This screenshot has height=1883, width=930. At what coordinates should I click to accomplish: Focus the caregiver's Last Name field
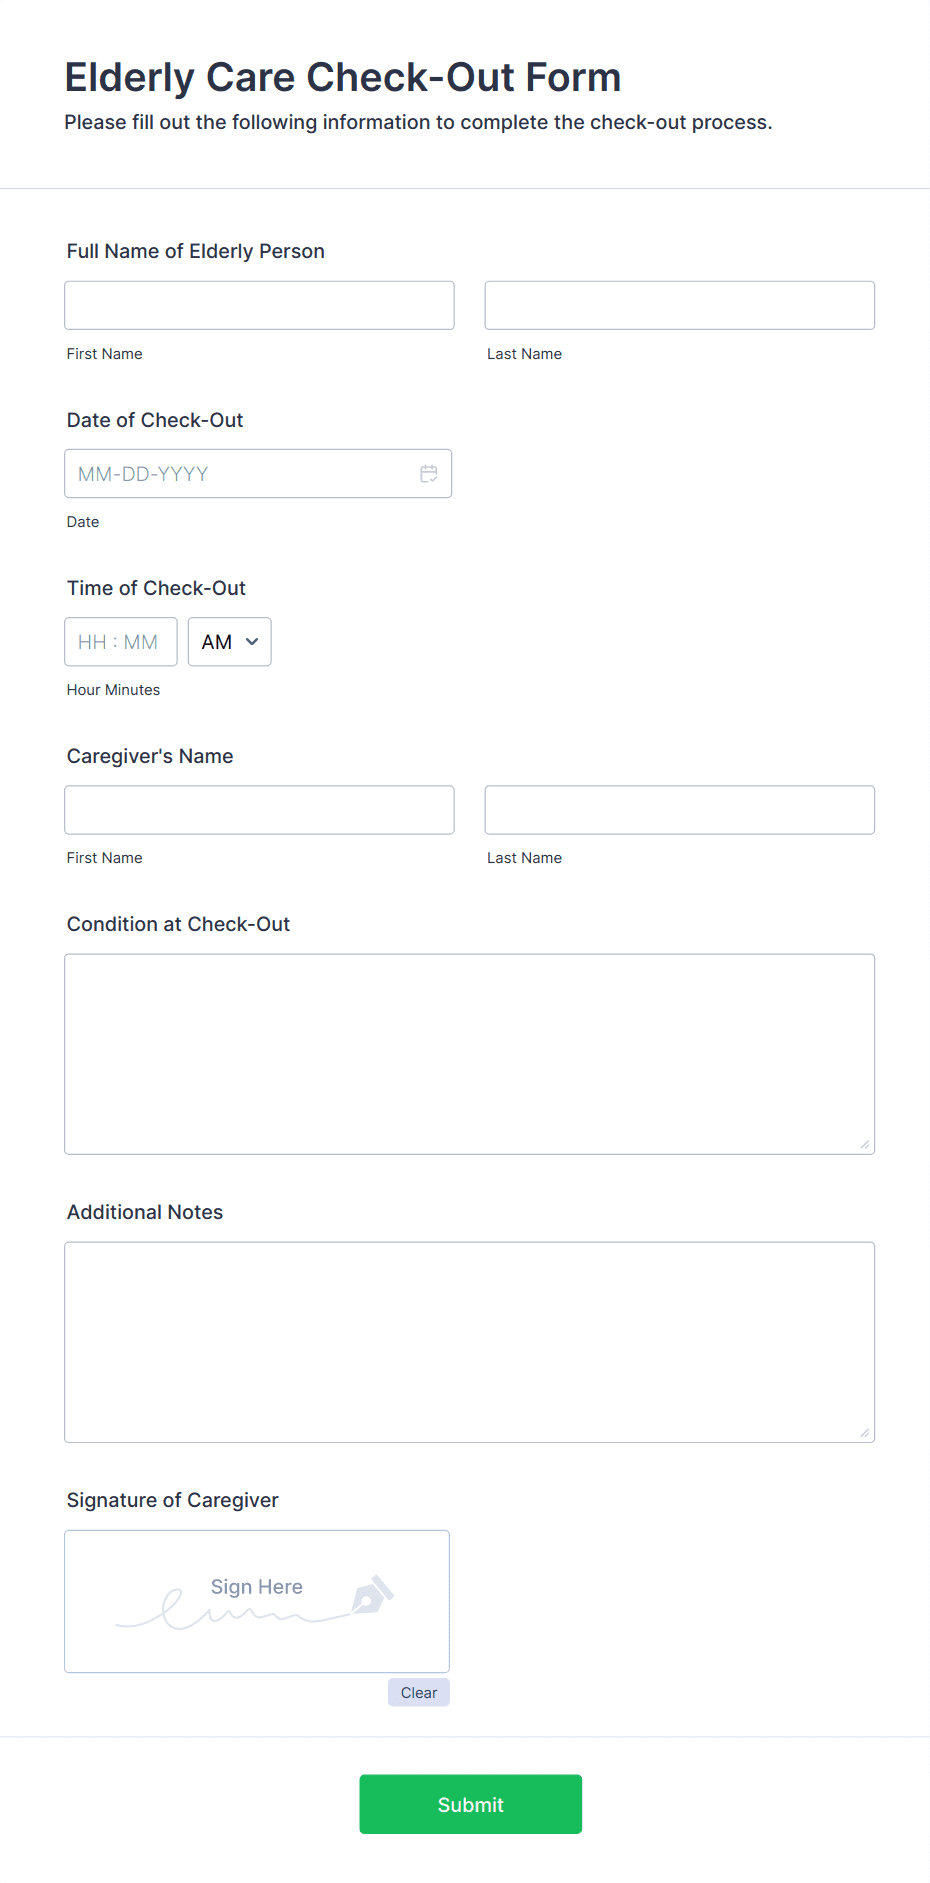[x=680, y=810]
